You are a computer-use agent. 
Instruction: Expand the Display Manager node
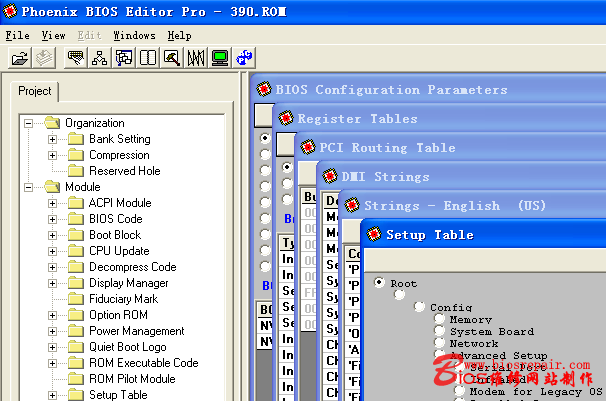52,284
